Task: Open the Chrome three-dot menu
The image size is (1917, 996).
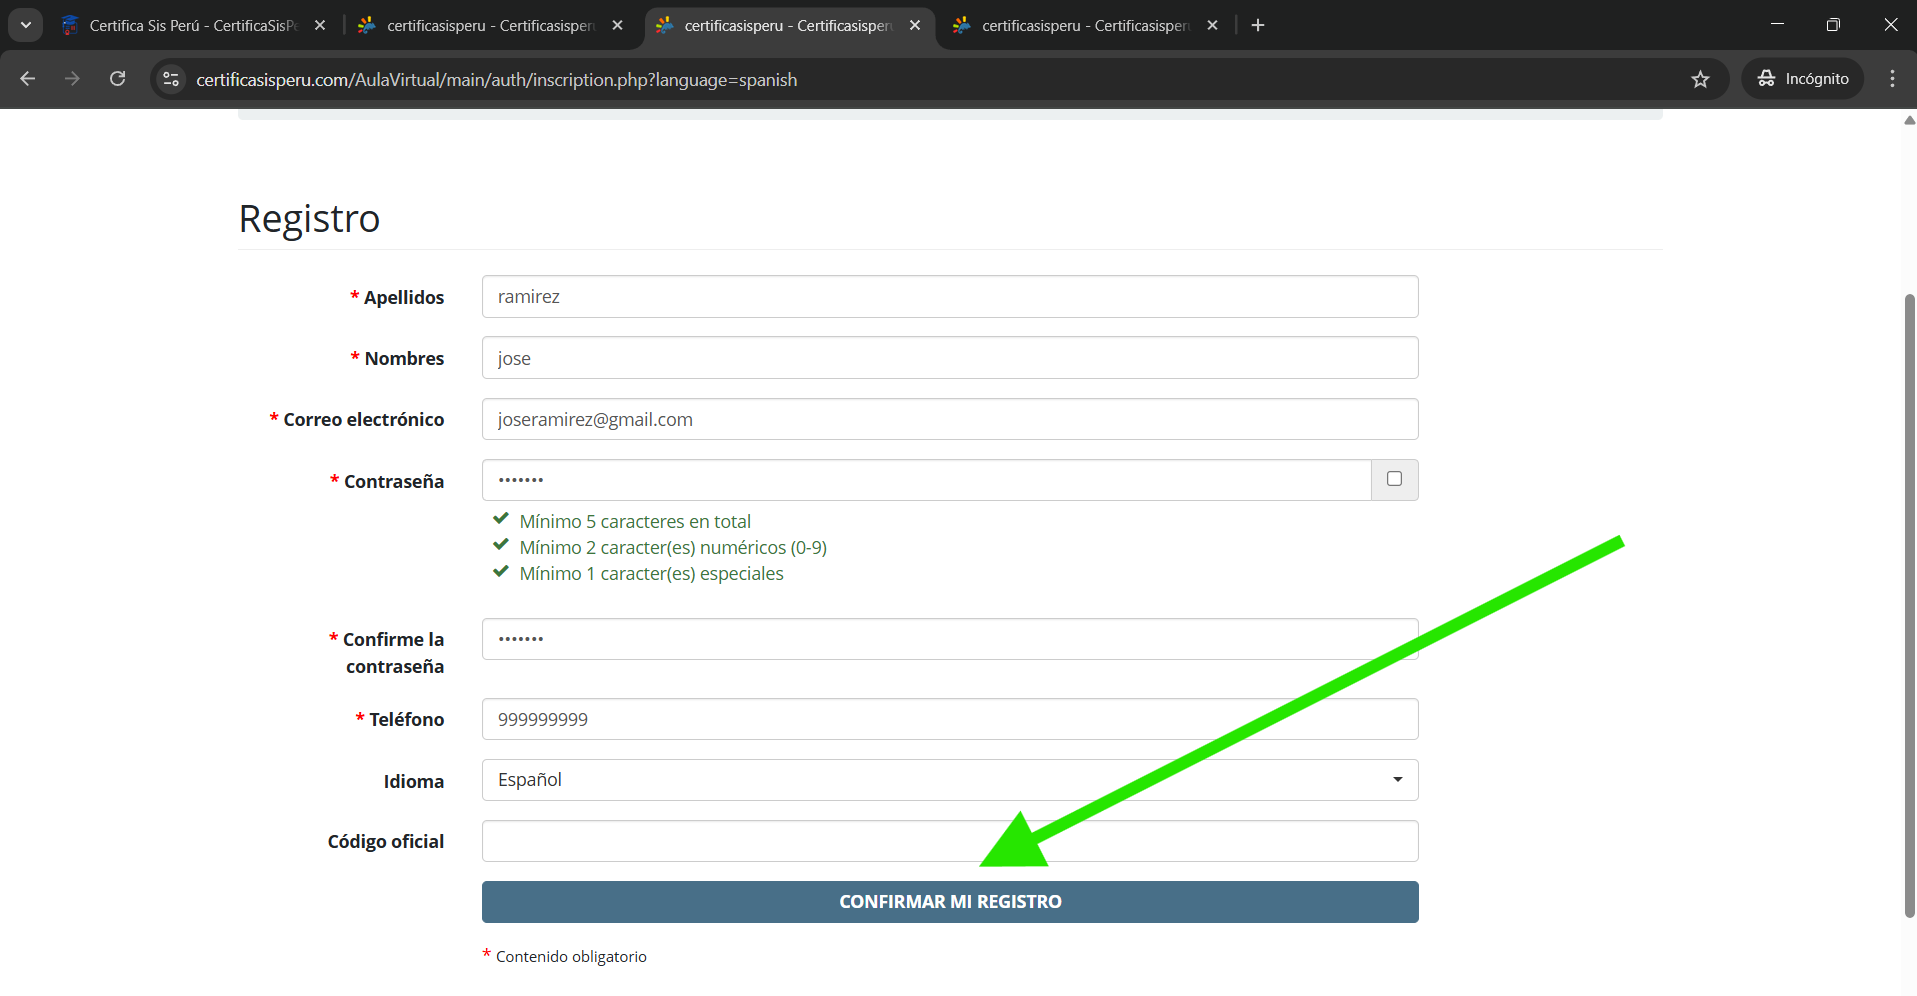Action: 1892,79
